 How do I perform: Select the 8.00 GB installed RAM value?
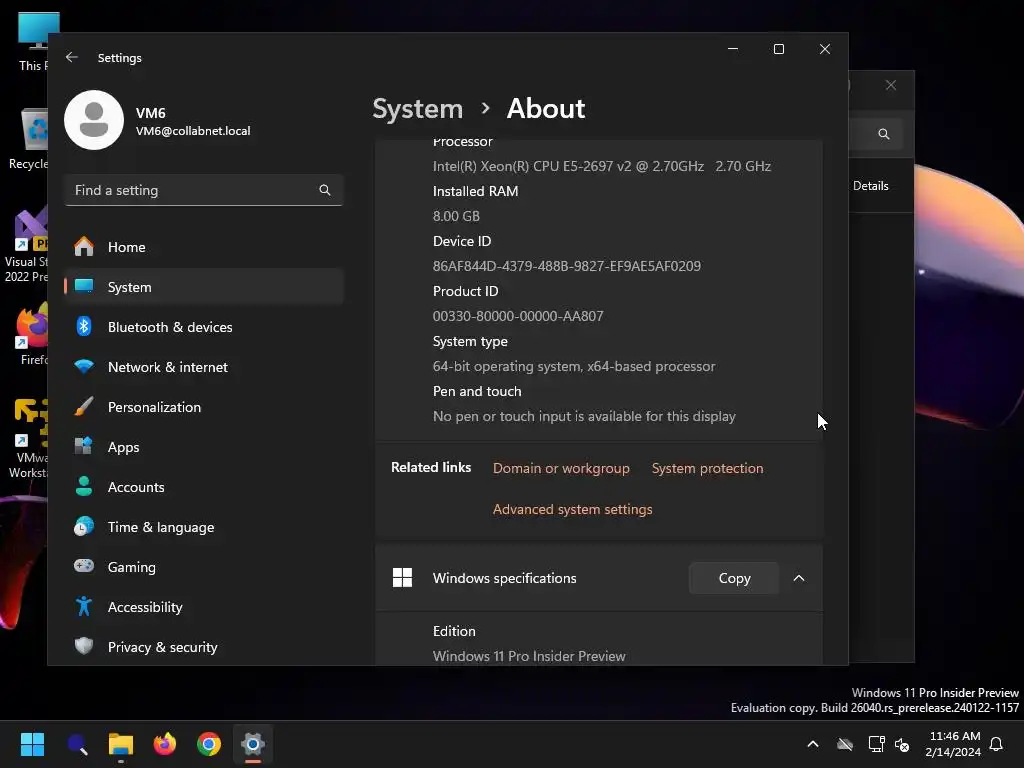point(456,216)
